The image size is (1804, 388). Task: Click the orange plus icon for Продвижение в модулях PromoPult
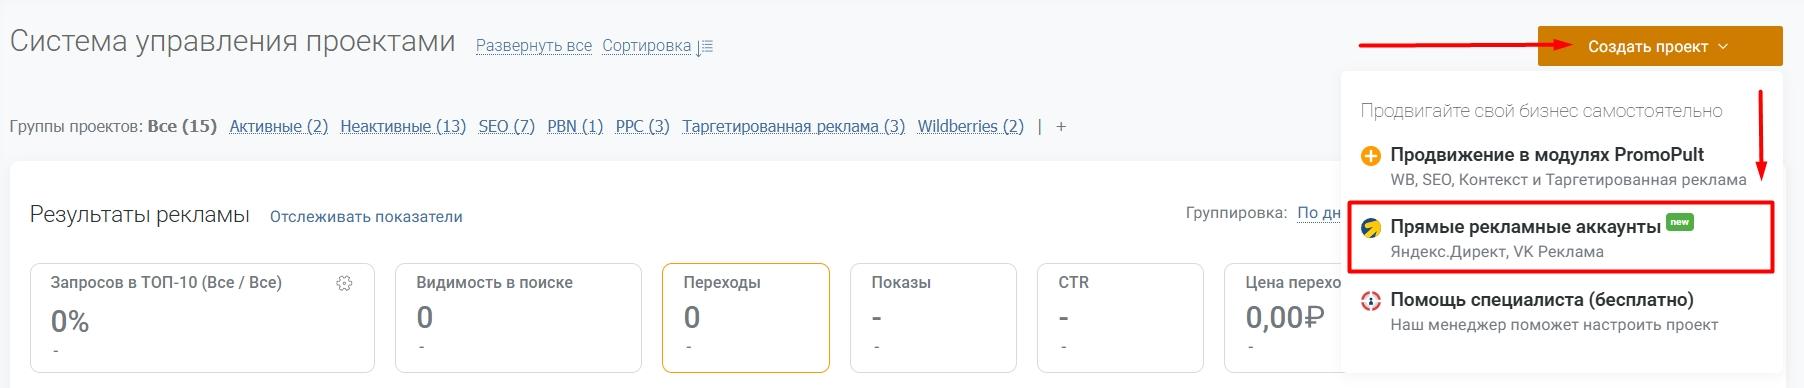coord(1371,156)
